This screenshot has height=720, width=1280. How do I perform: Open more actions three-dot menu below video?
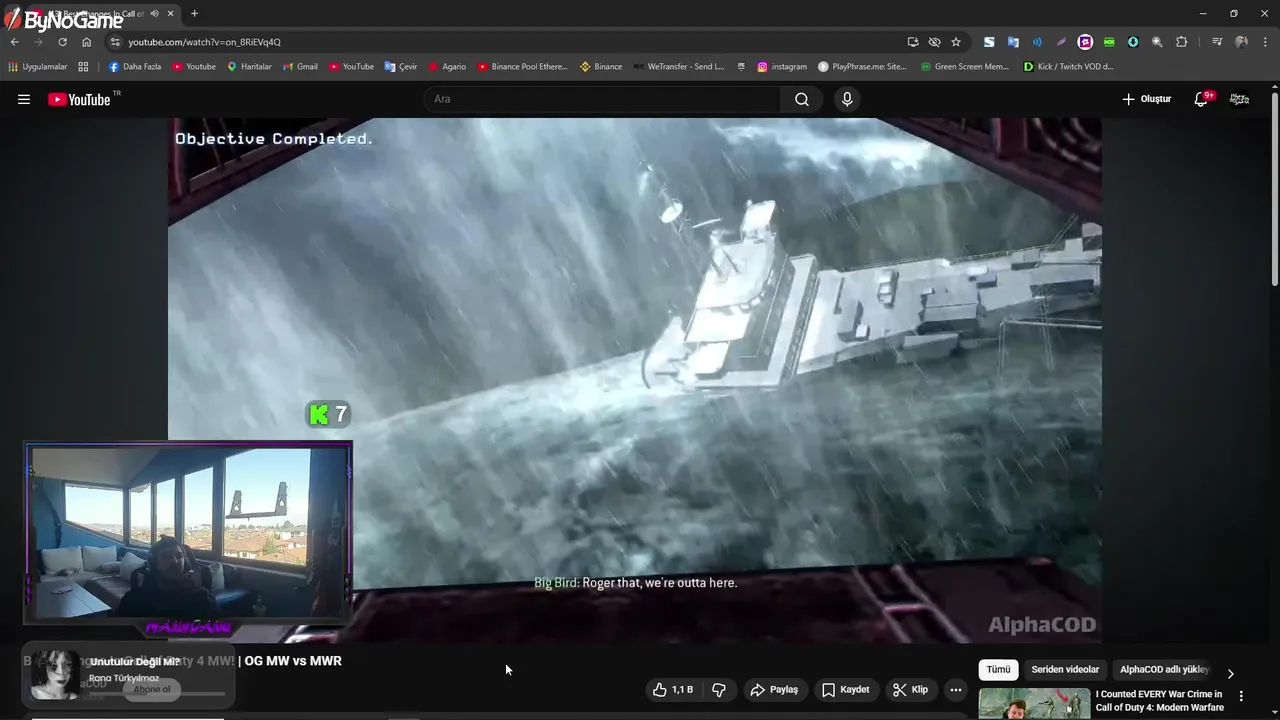coord(956,690)
